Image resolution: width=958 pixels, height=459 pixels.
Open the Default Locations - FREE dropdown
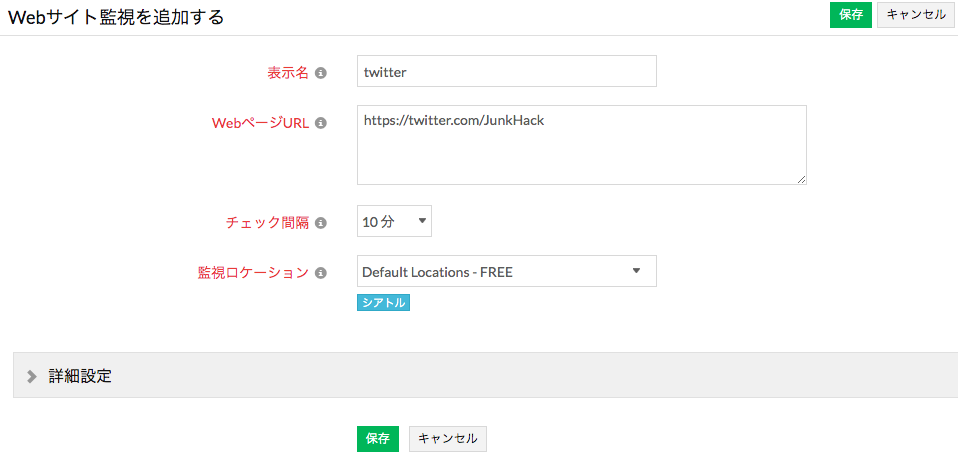(x=506, y=271)
